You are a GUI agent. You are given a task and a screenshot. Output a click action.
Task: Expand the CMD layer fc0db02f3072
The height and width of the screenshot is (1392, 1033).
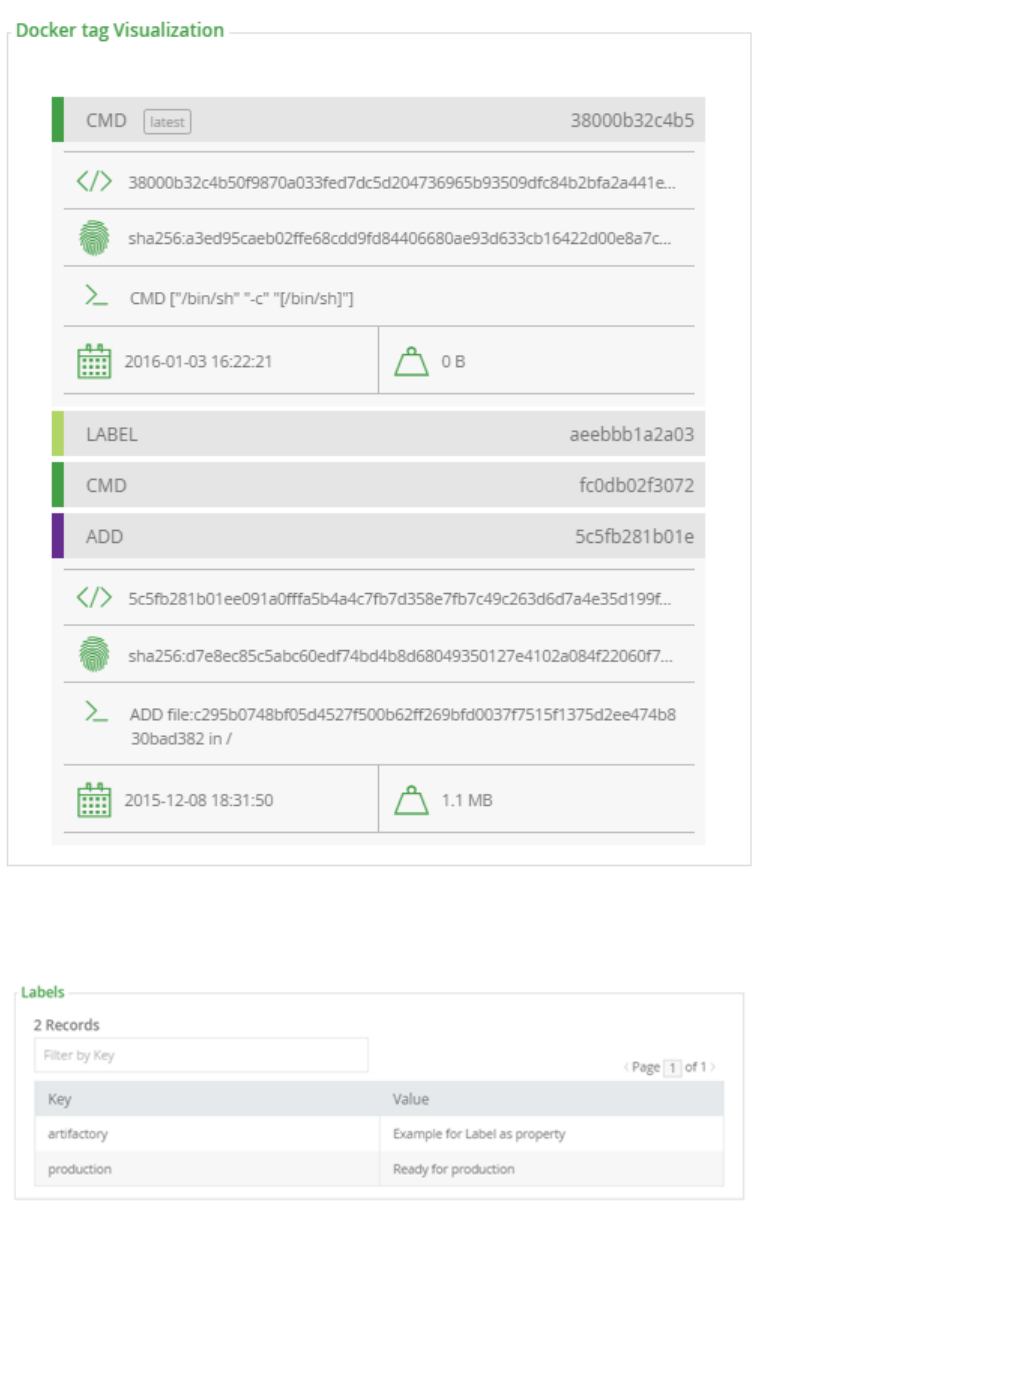click(x=378, y=485)
